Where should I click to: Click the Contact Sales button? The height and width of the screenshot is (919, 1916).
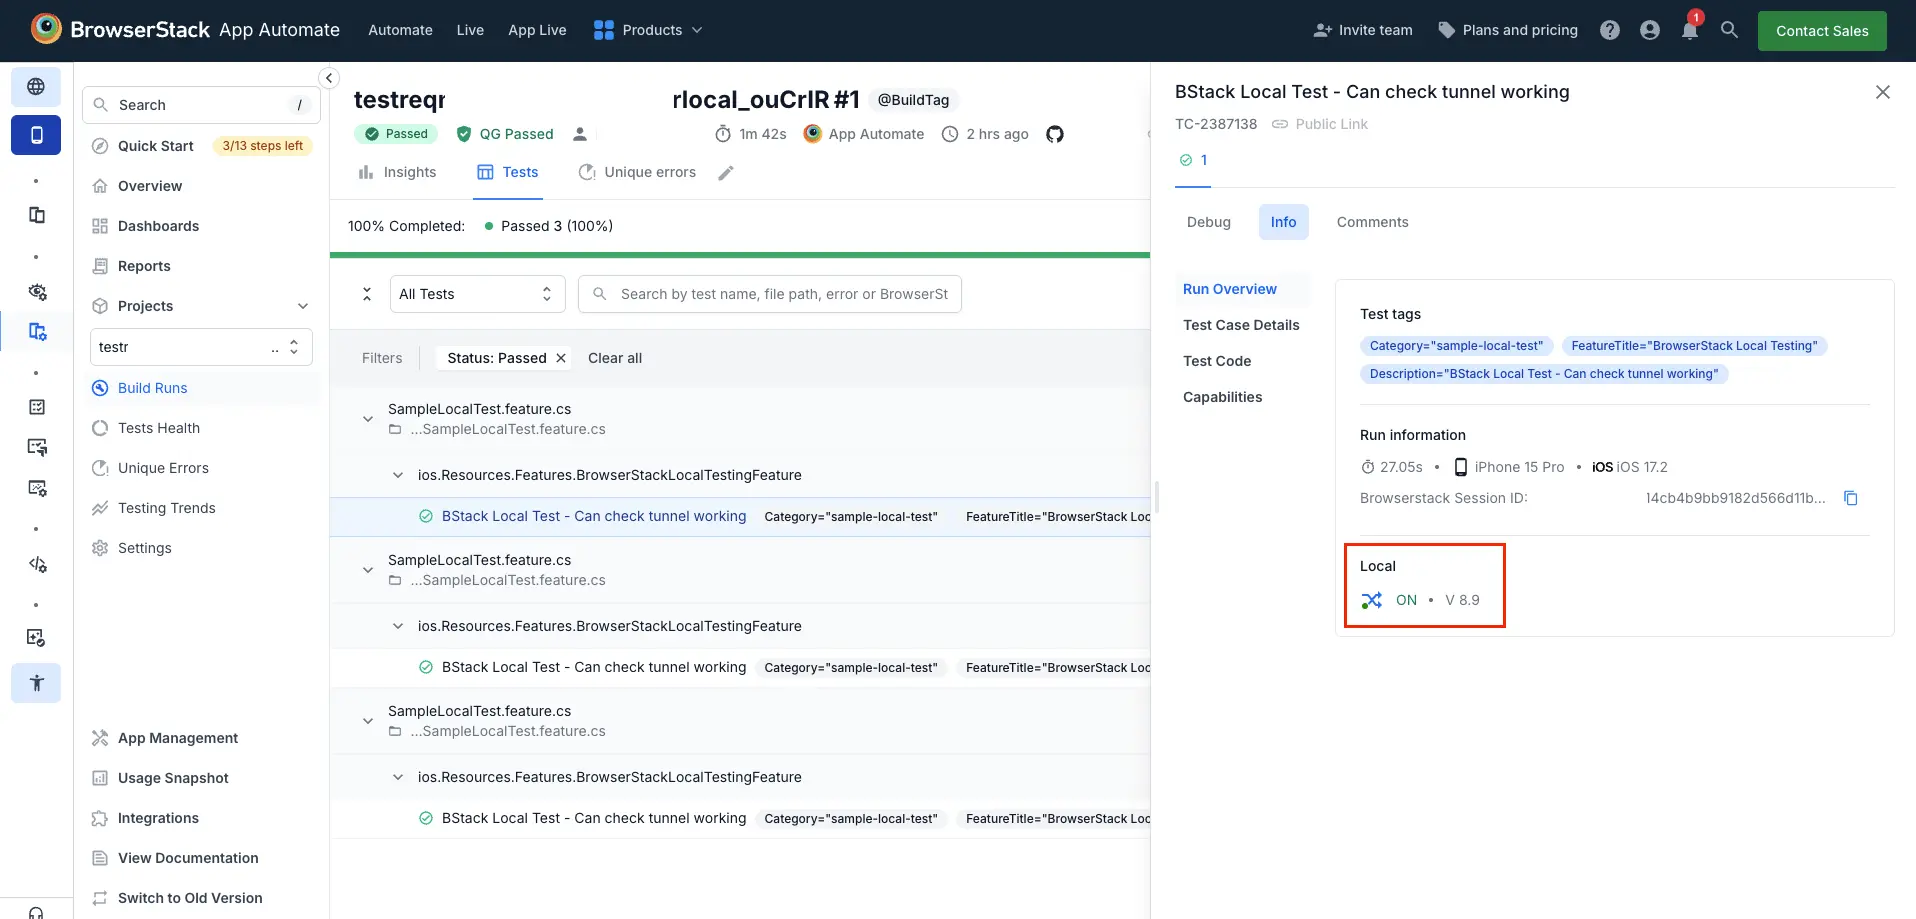pos(1821,30)
